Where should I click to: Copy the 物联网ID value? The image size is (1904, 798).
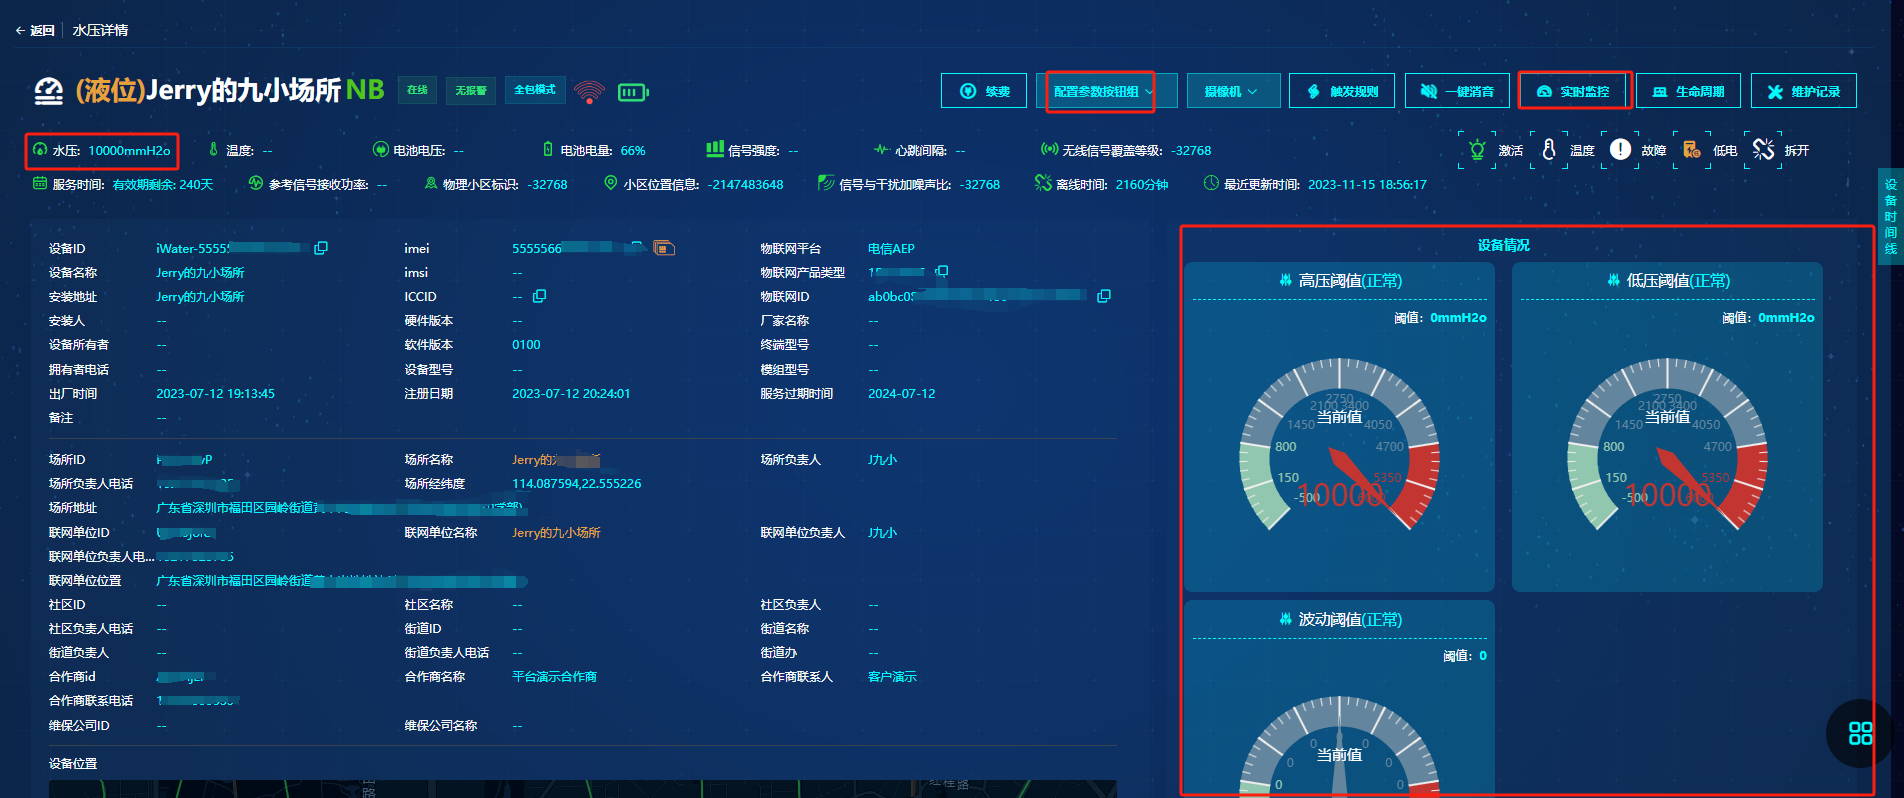click(x=1104, y=296)
